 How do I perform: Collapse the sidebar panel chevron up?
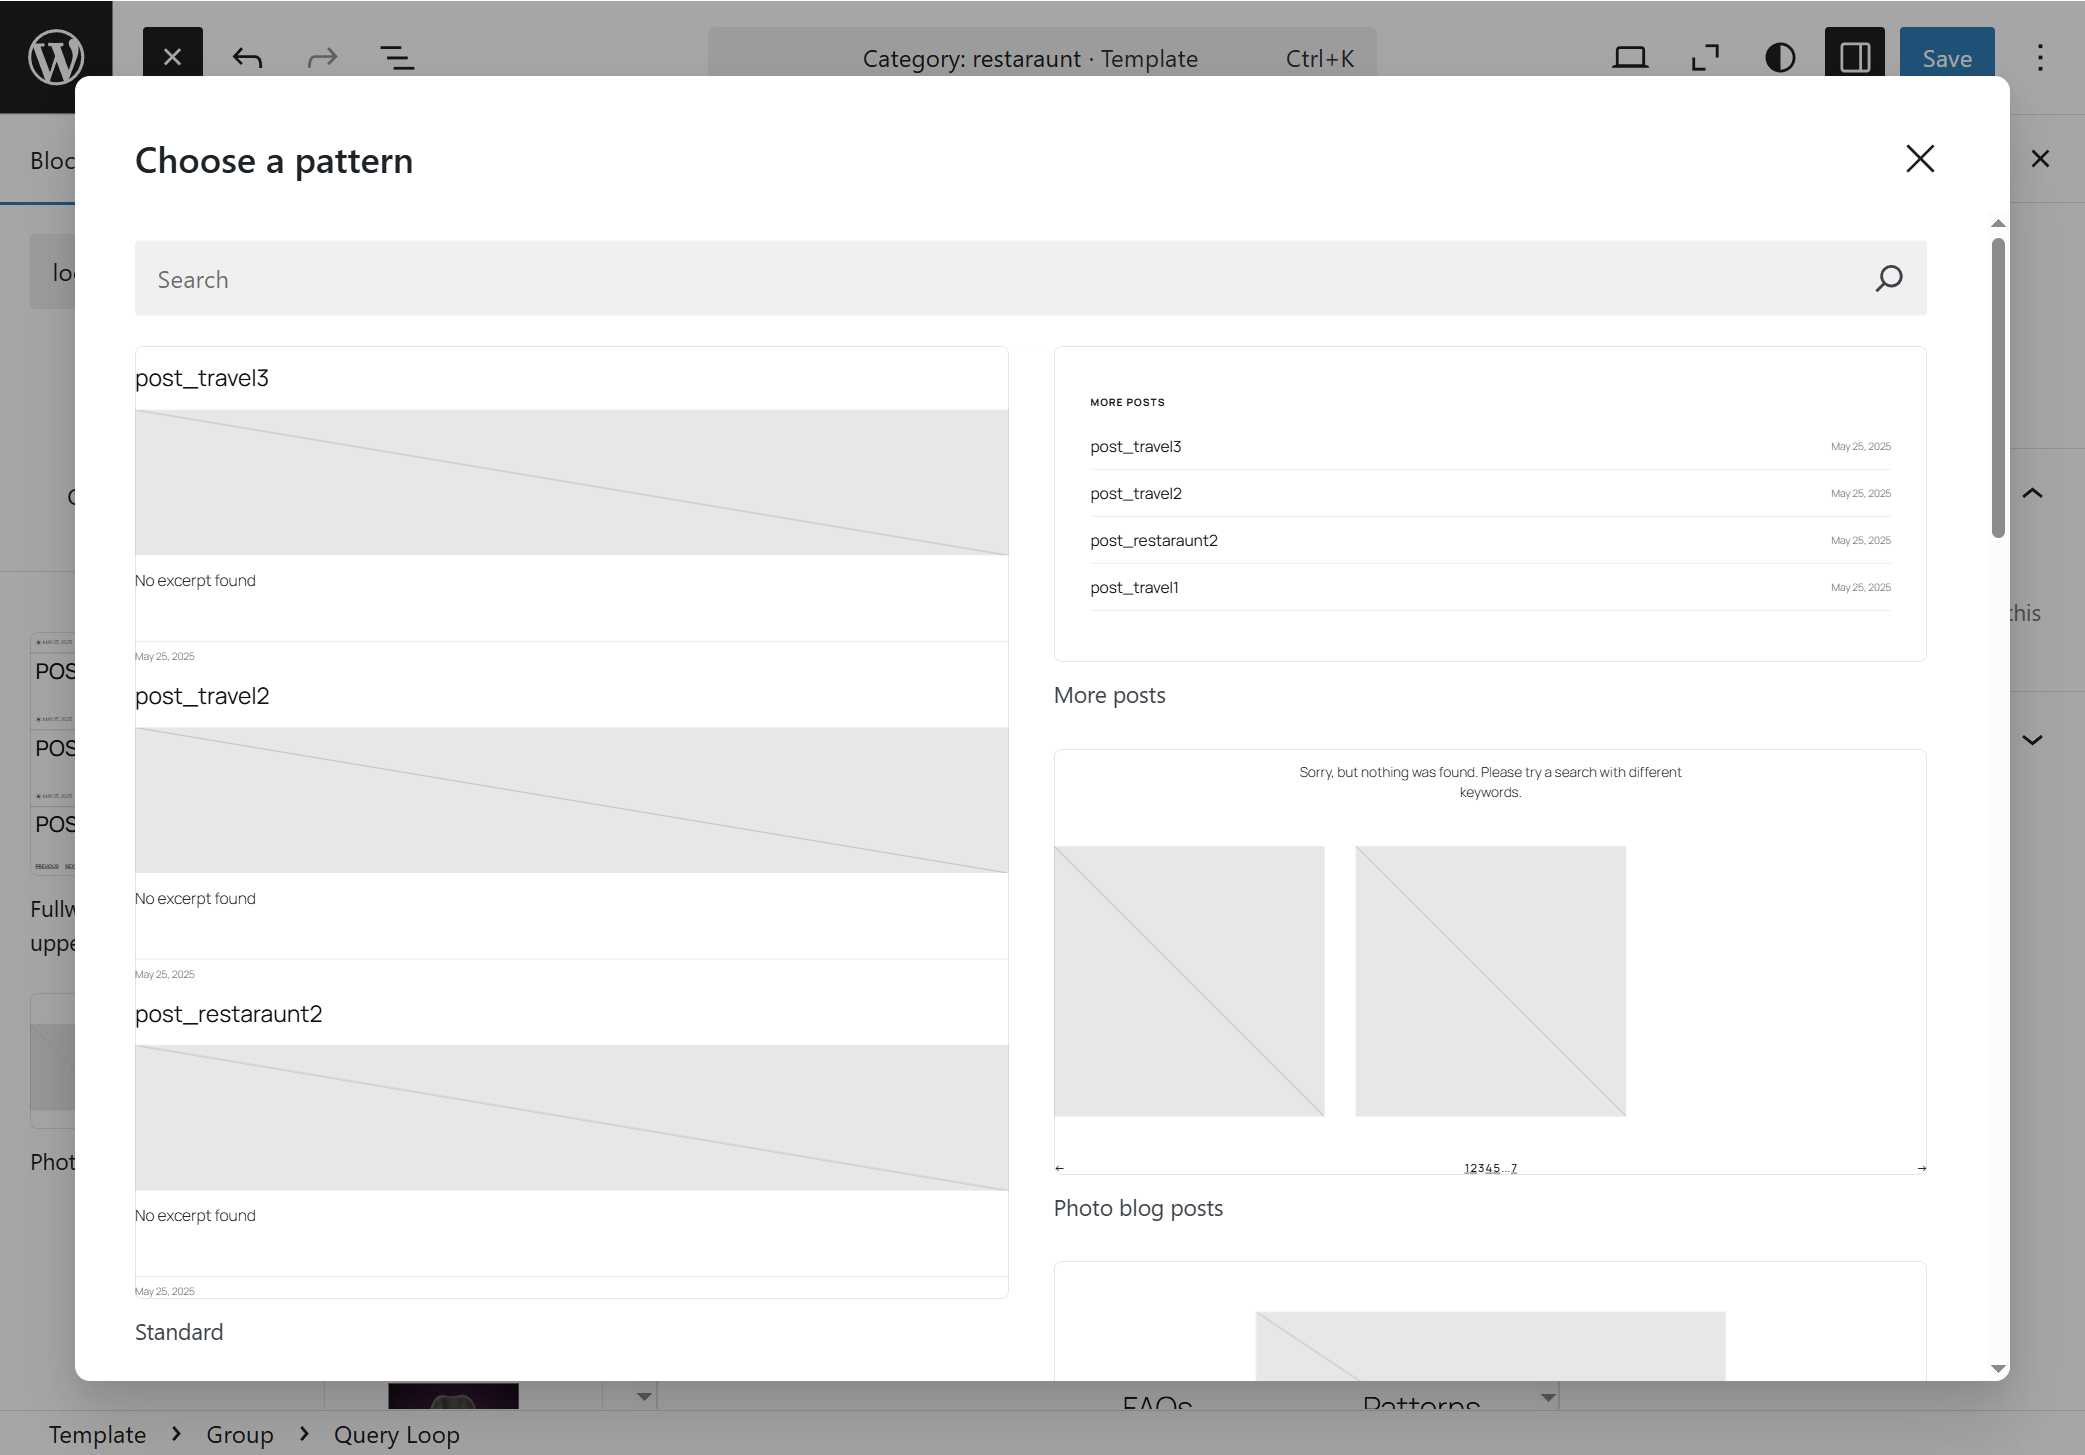pyautogui.click(x=2032, y=493)
